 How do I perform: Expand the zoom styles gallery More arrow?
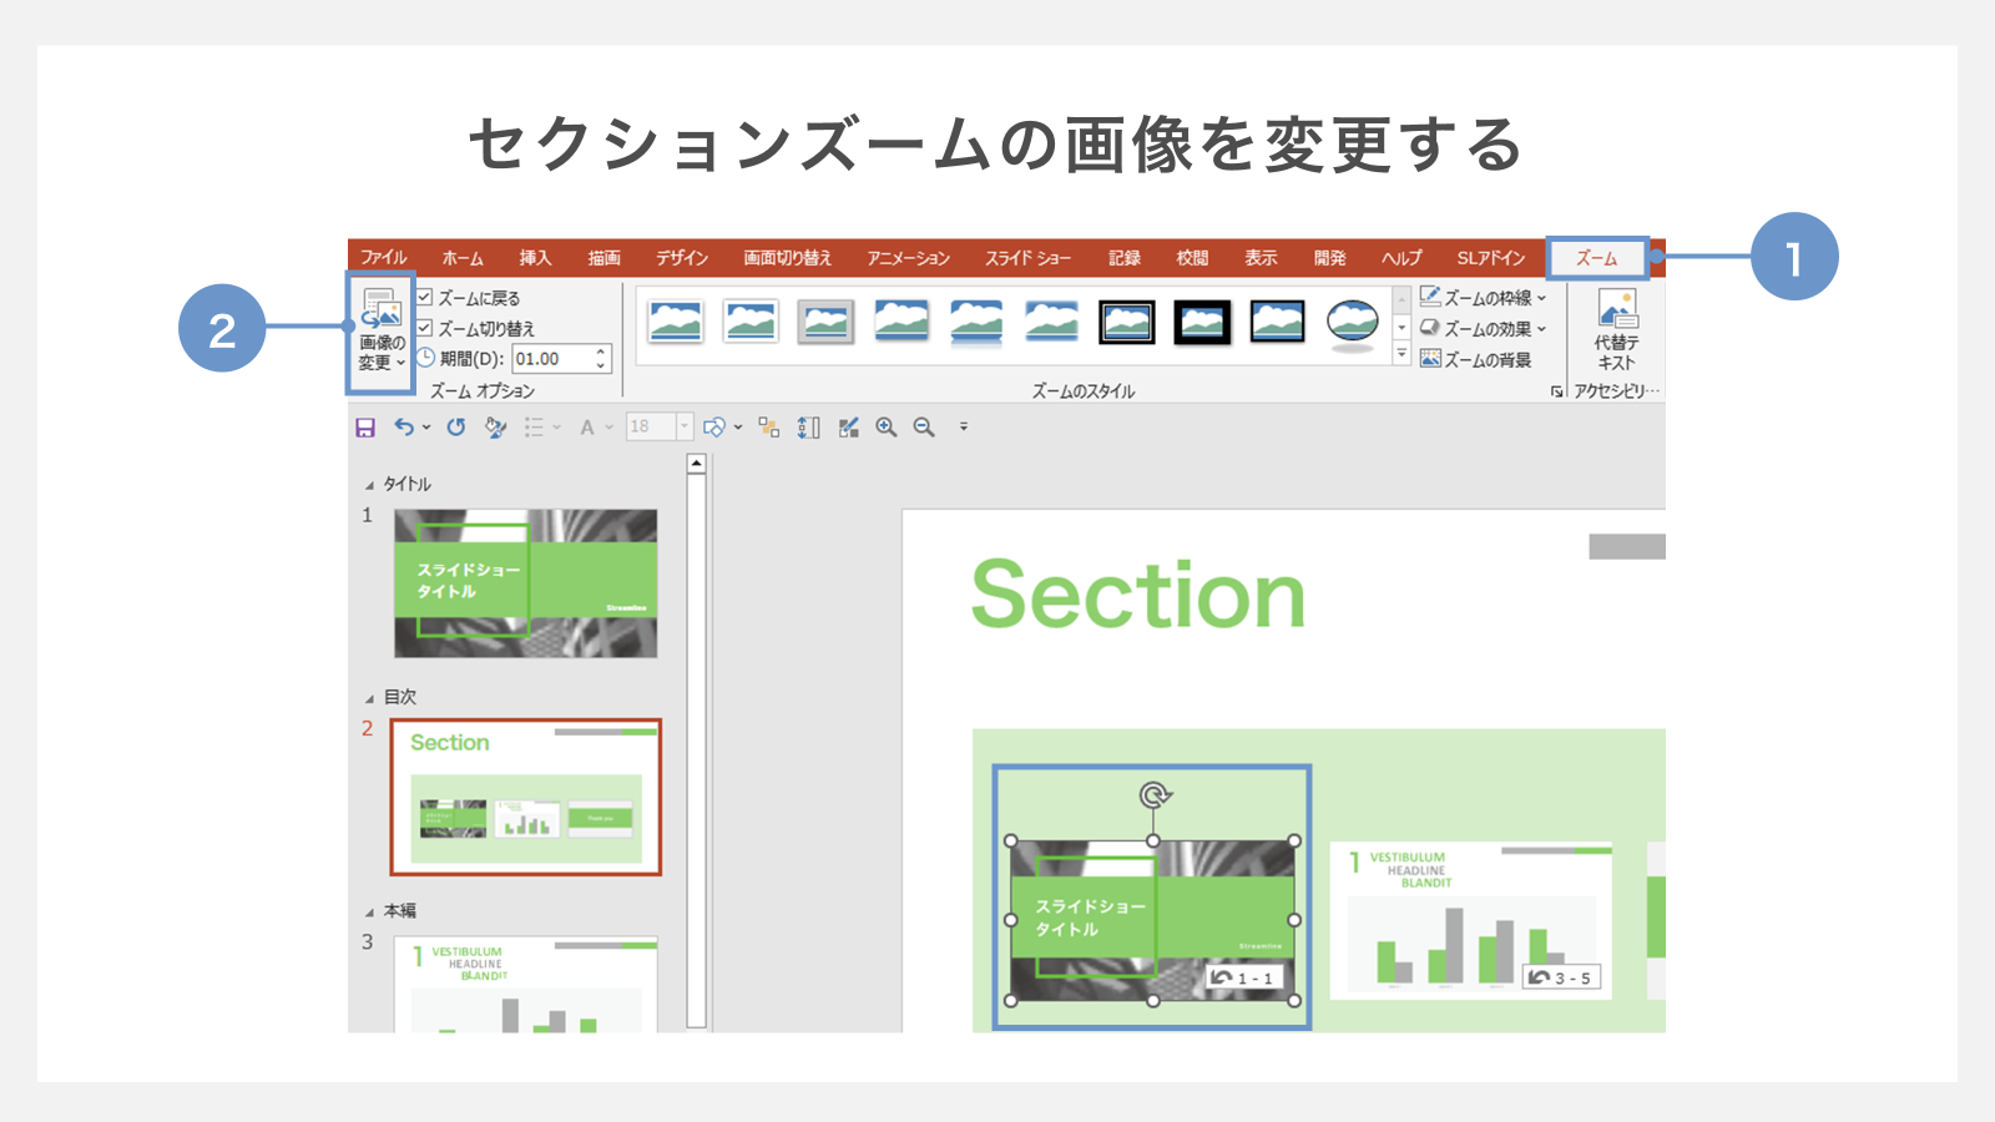click(1401, 354)
